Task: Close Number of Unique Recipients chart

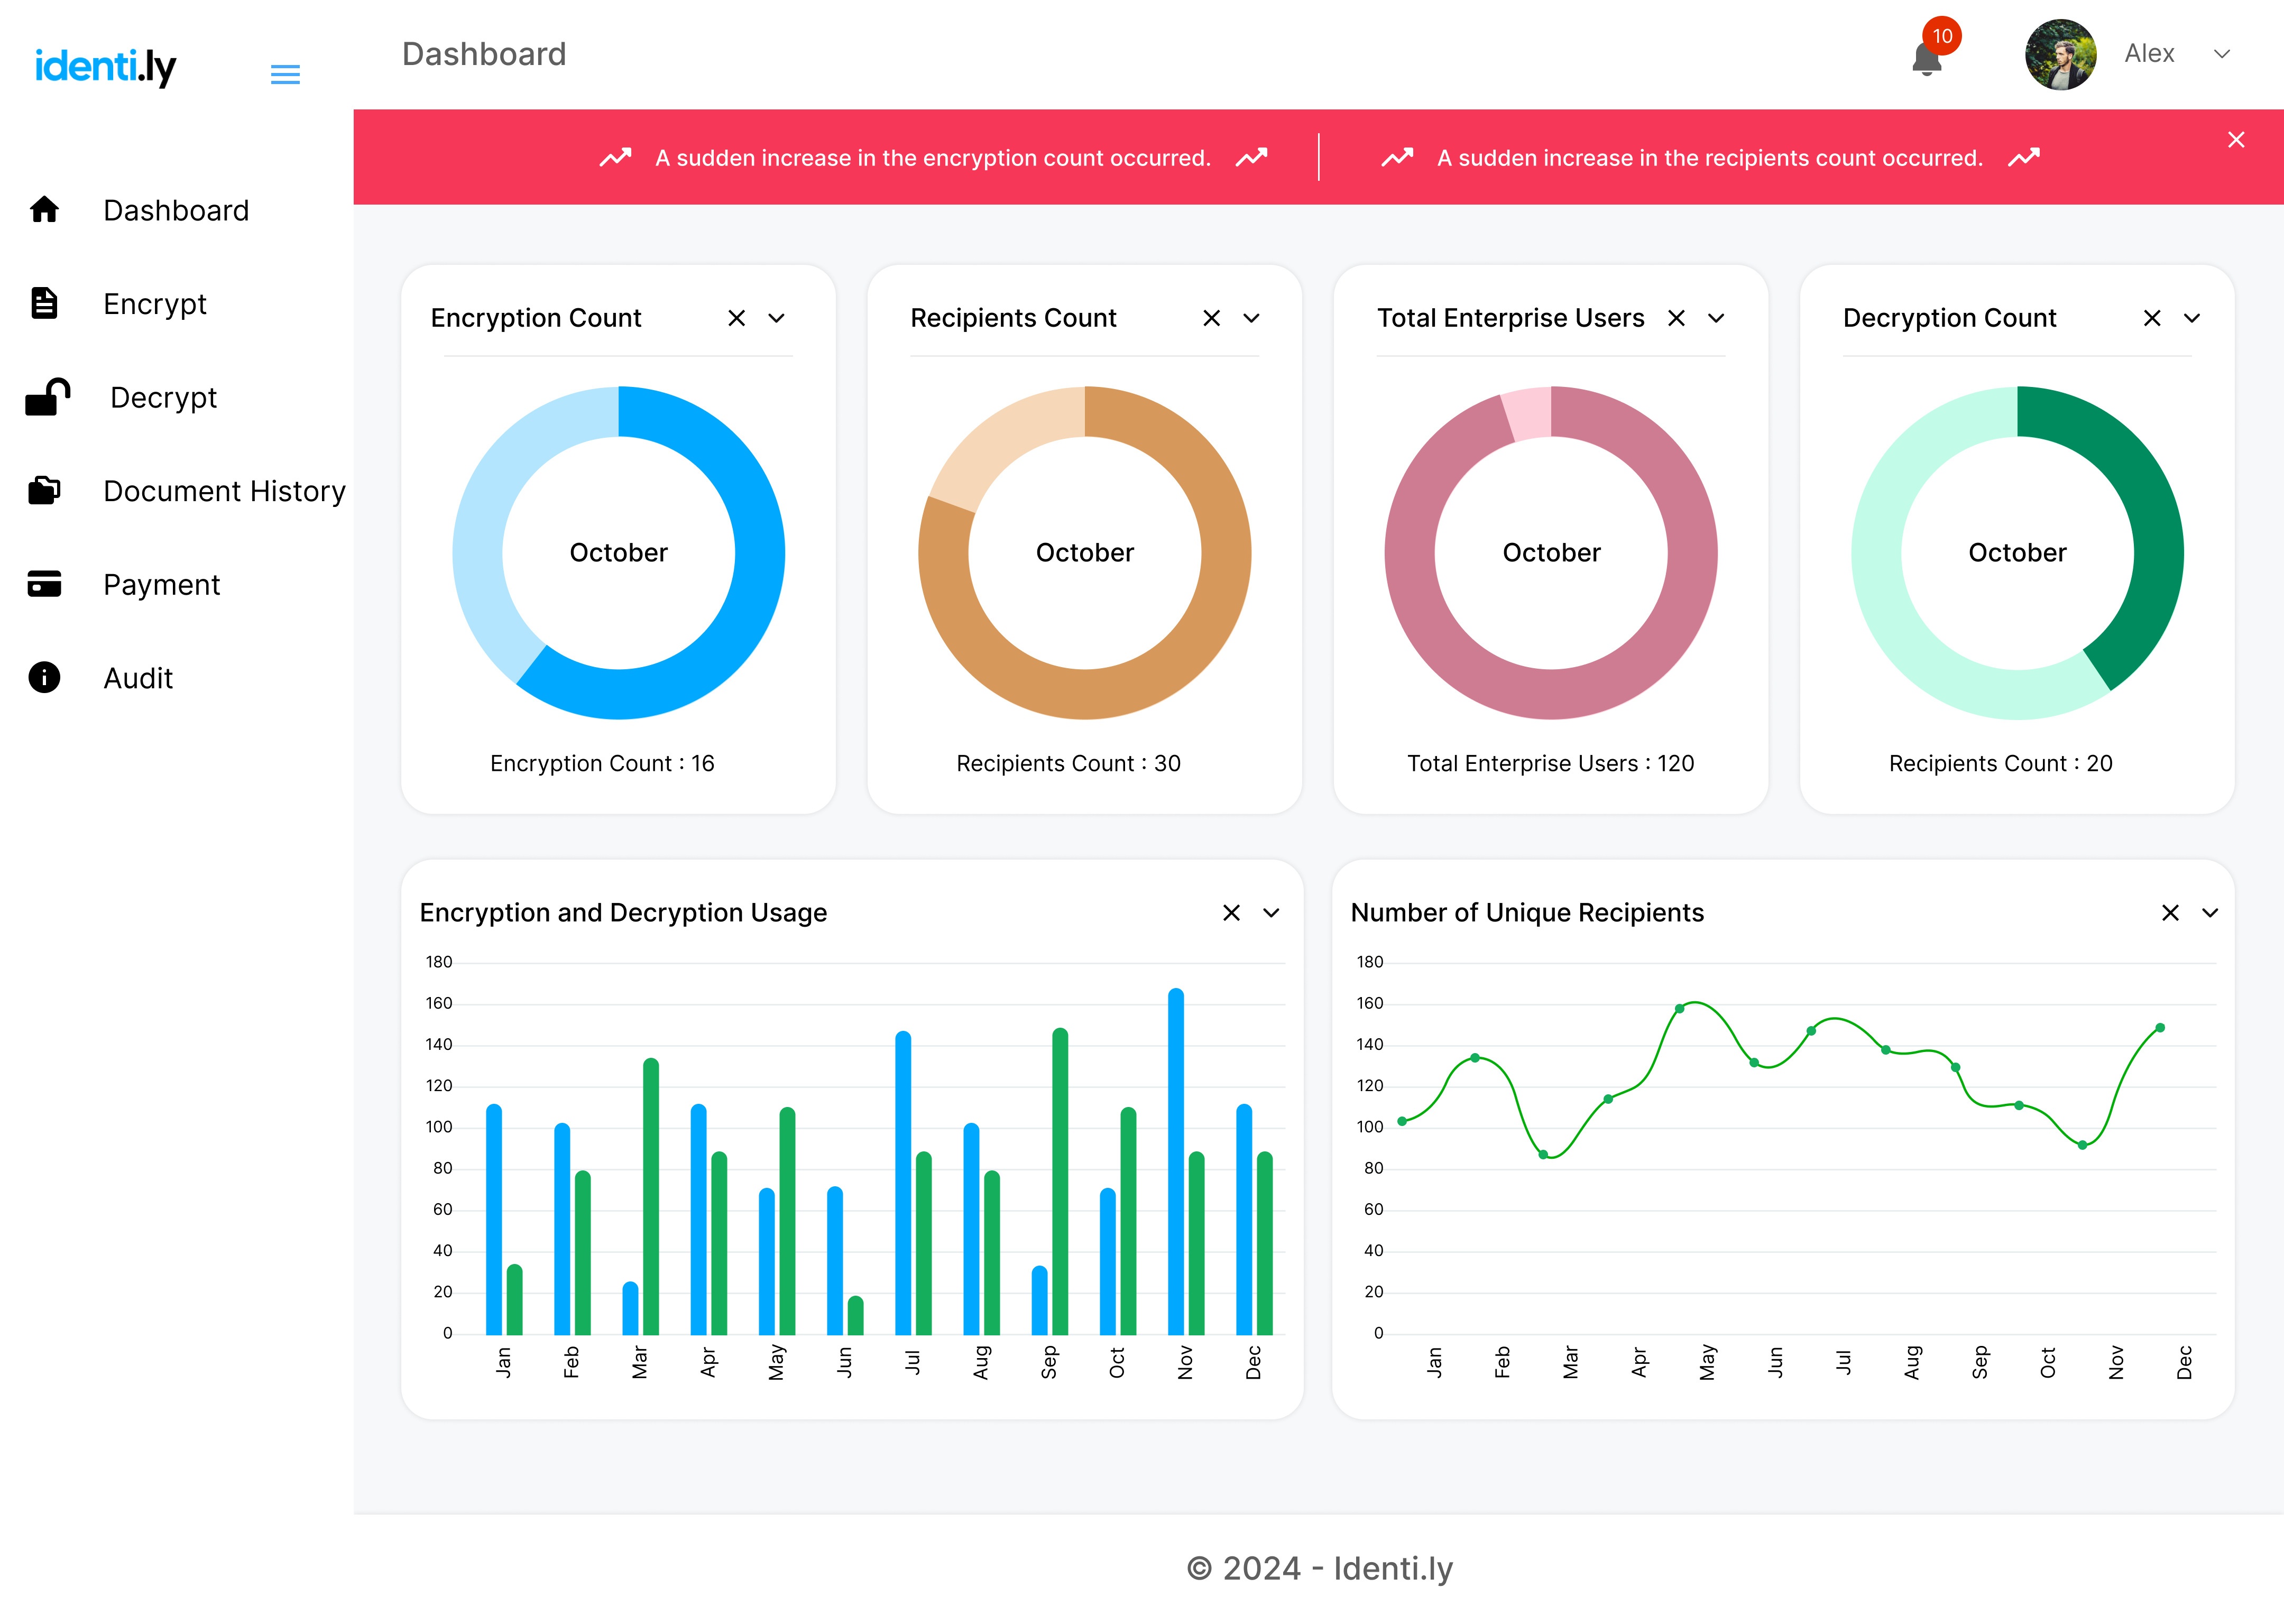Action: pyautogui.click(x=2170, y=913)
